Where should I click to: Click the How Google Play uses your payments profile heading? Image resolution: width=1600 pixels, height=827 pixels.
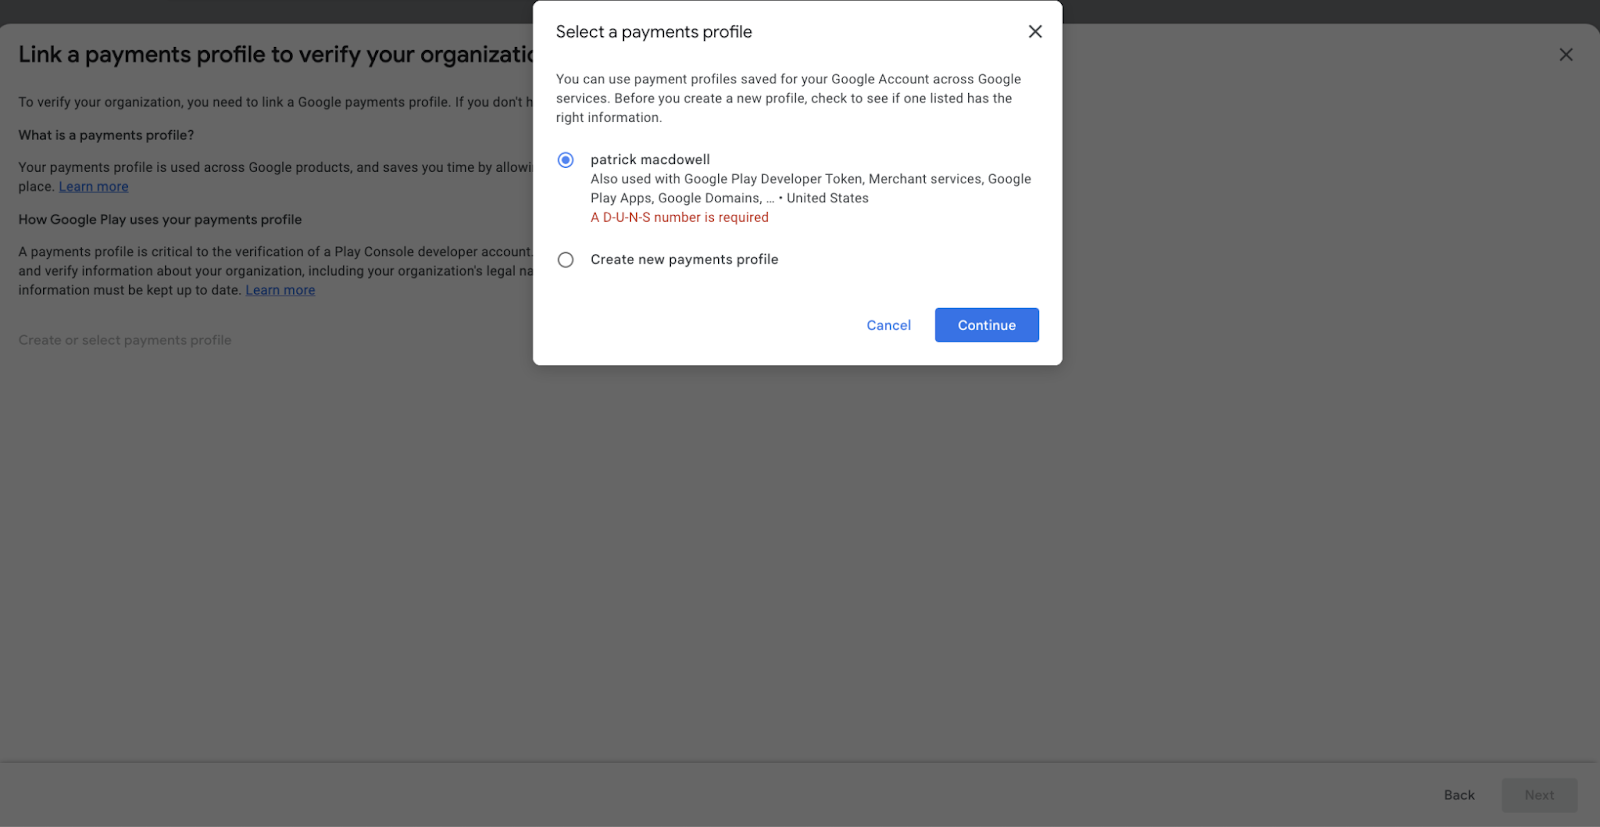coord(160,219)
